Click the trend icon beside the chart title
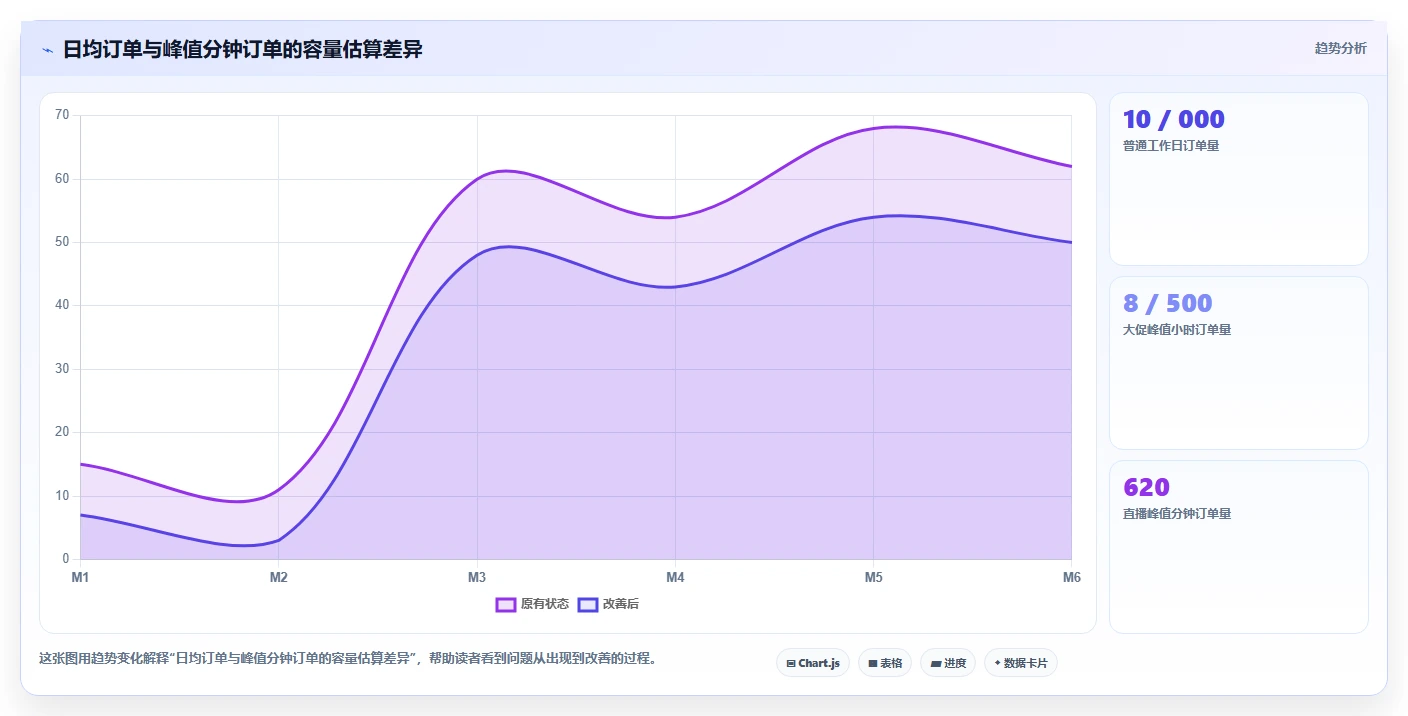Image resolution: width=1408 pixels, height=716 pixels. point(47,50)
